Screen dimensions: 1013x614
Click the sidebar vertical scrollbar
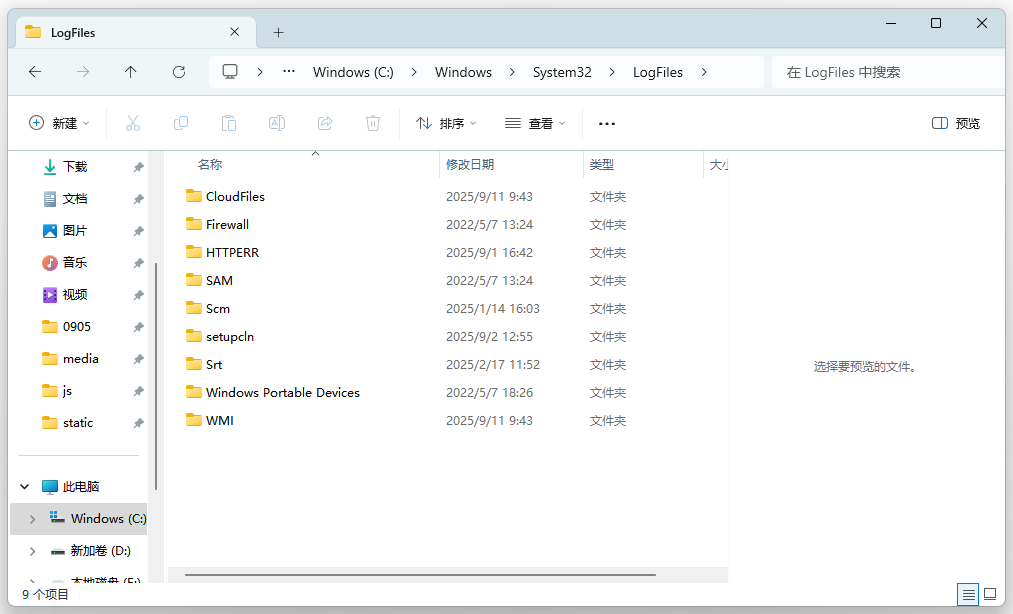pyautogui.click(x=156, y=375)
